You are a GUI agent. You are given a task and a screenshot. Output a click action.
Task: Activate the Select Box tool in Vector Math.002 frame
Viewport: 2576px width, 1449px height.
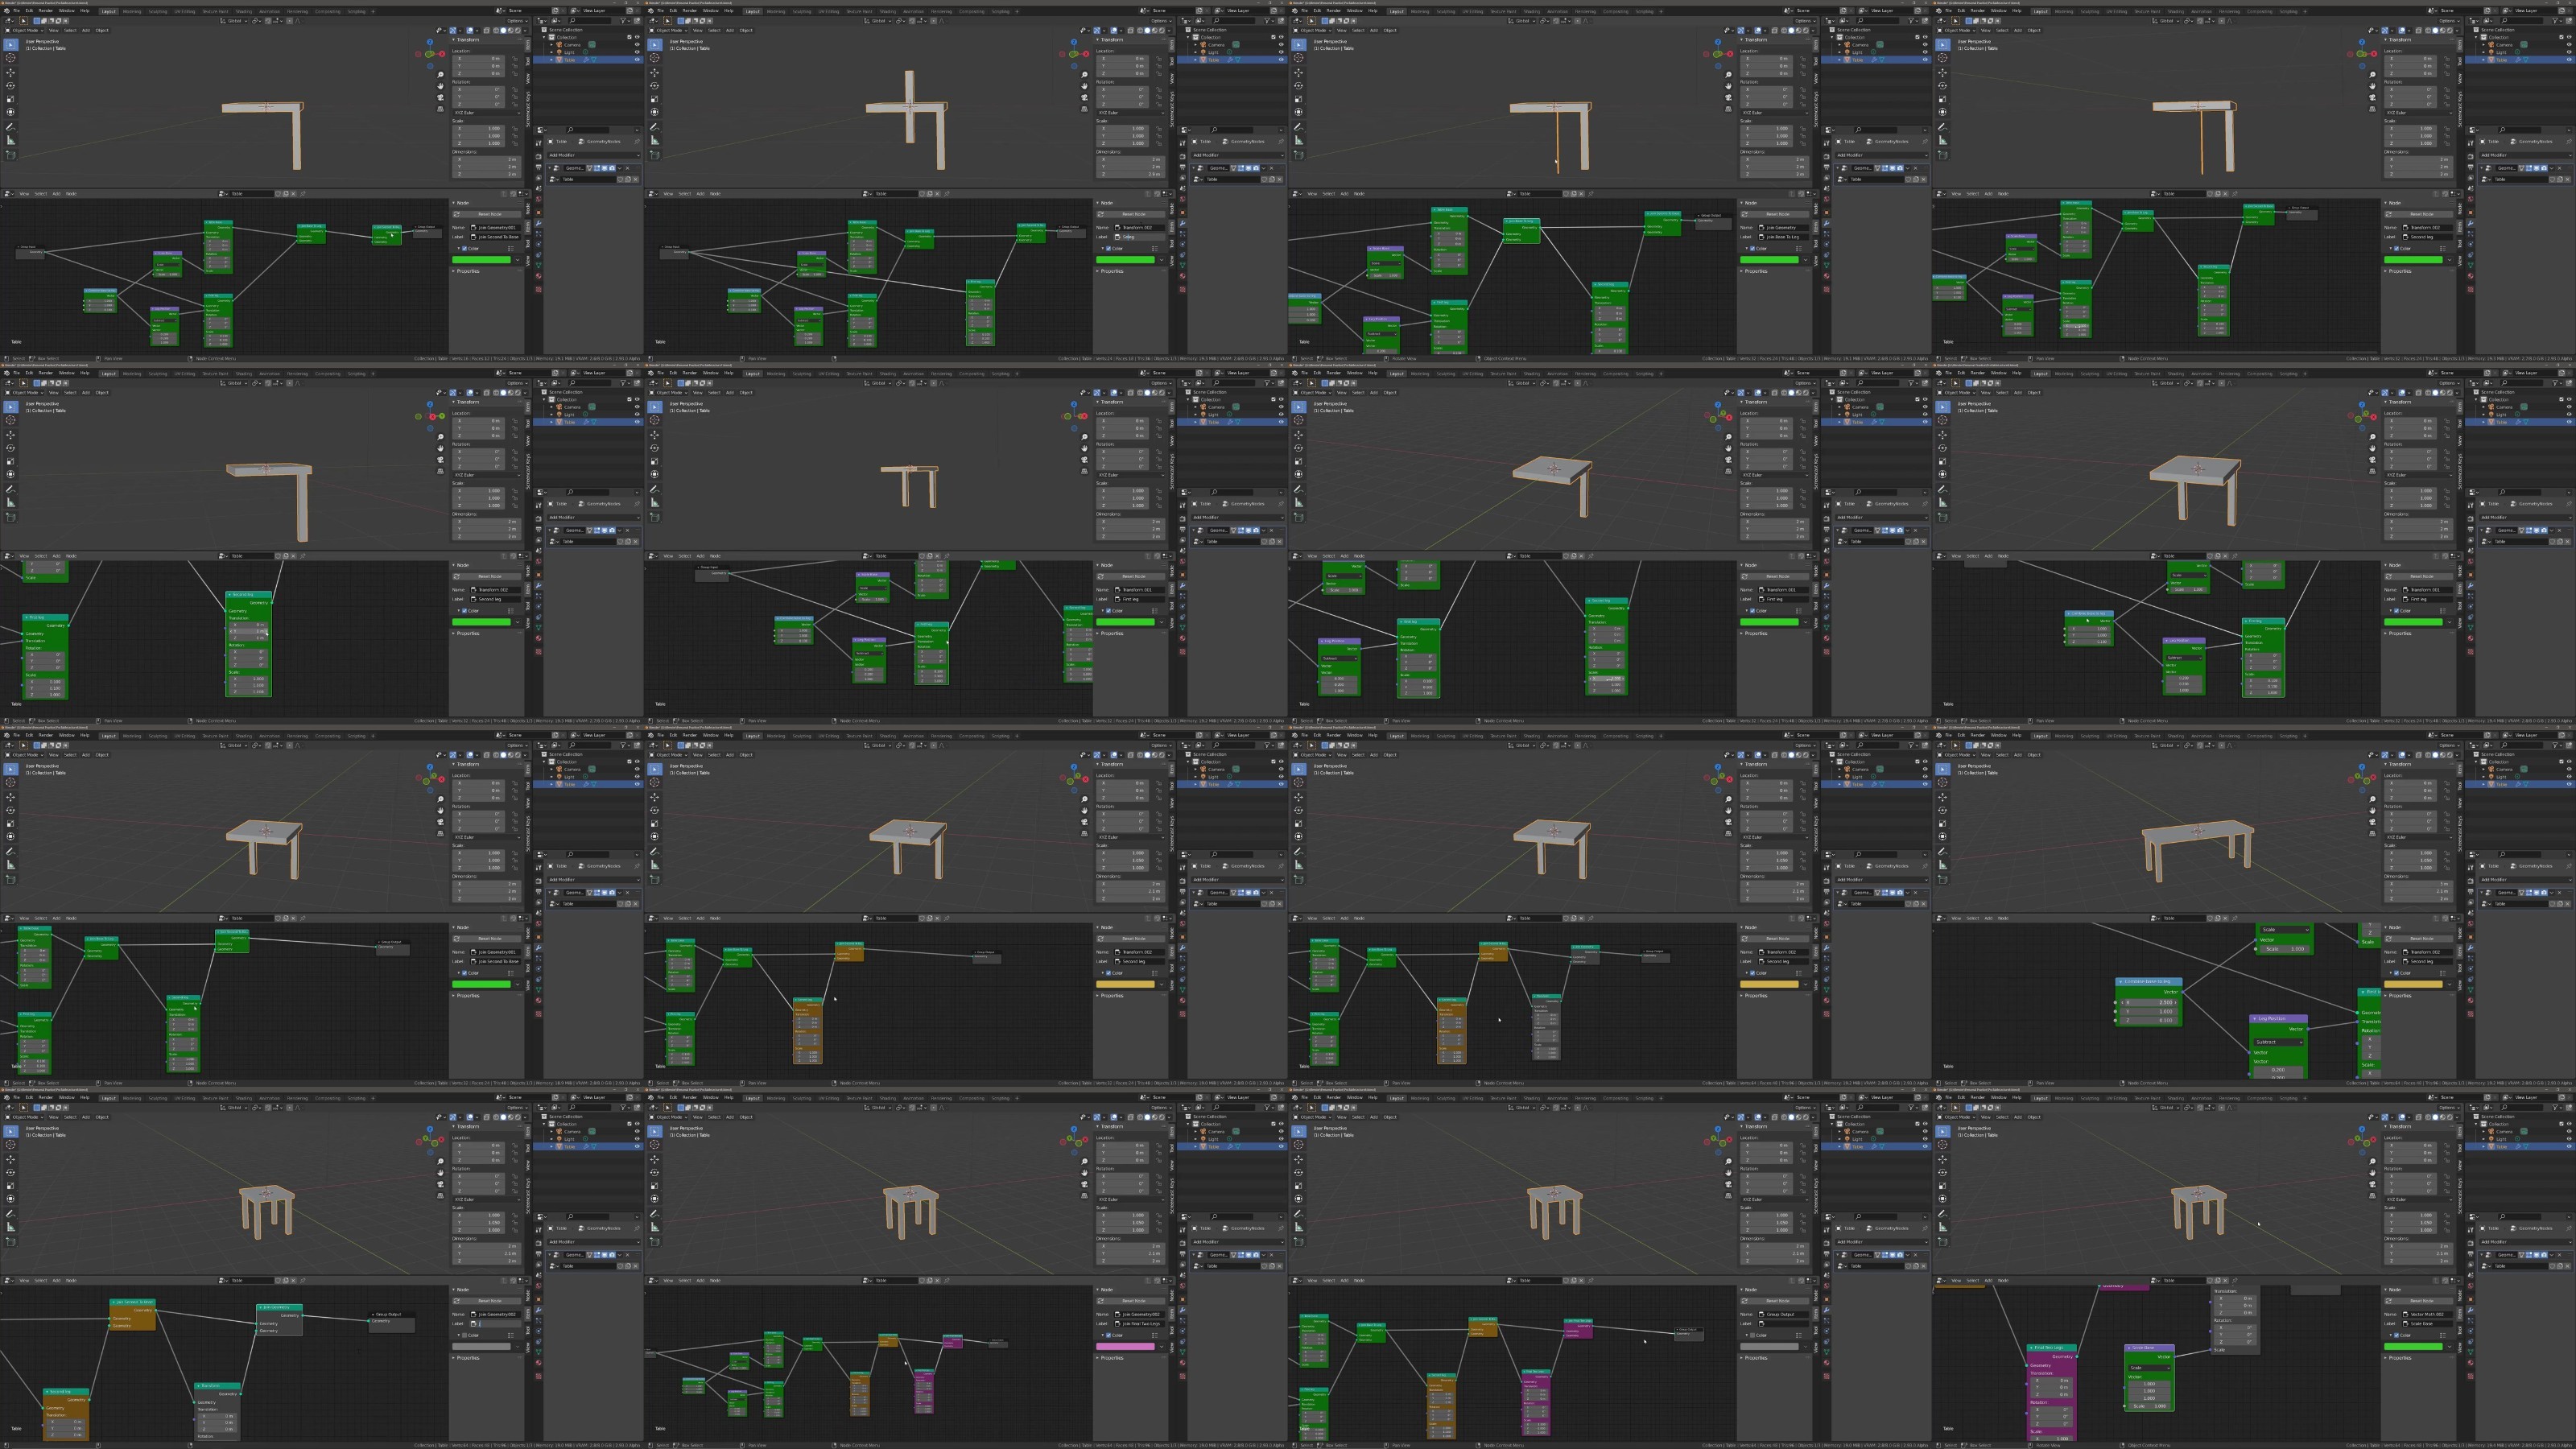(1943, 1131)
